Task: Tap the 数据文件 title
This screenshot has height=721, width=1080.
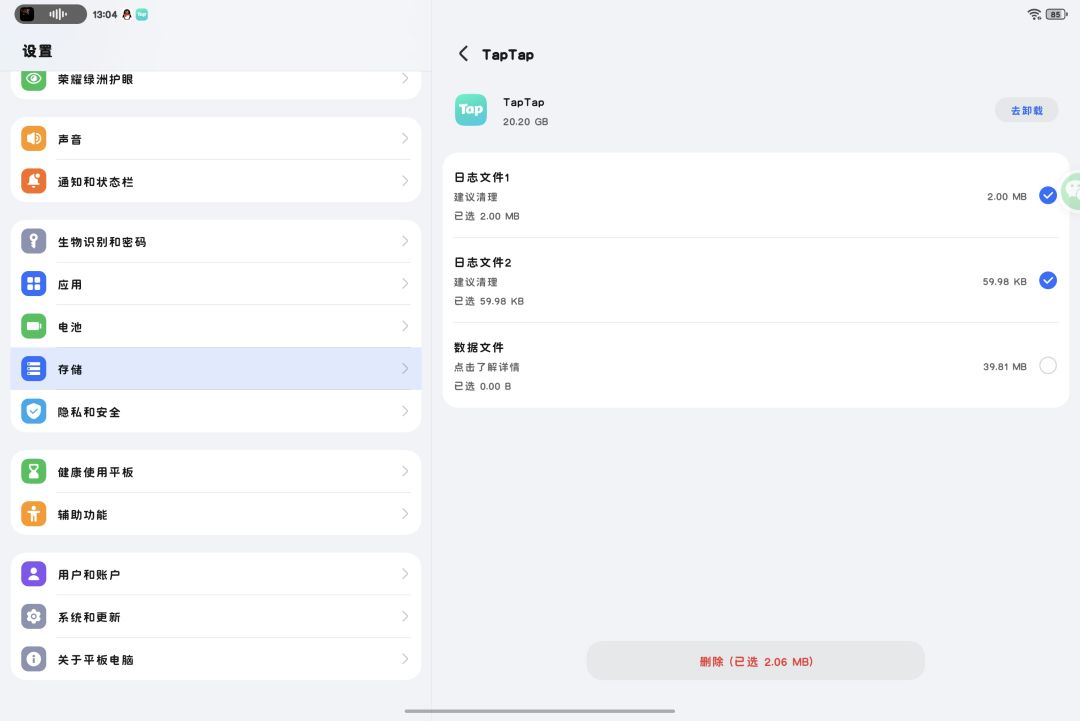Action: click(x=479, y=348)
